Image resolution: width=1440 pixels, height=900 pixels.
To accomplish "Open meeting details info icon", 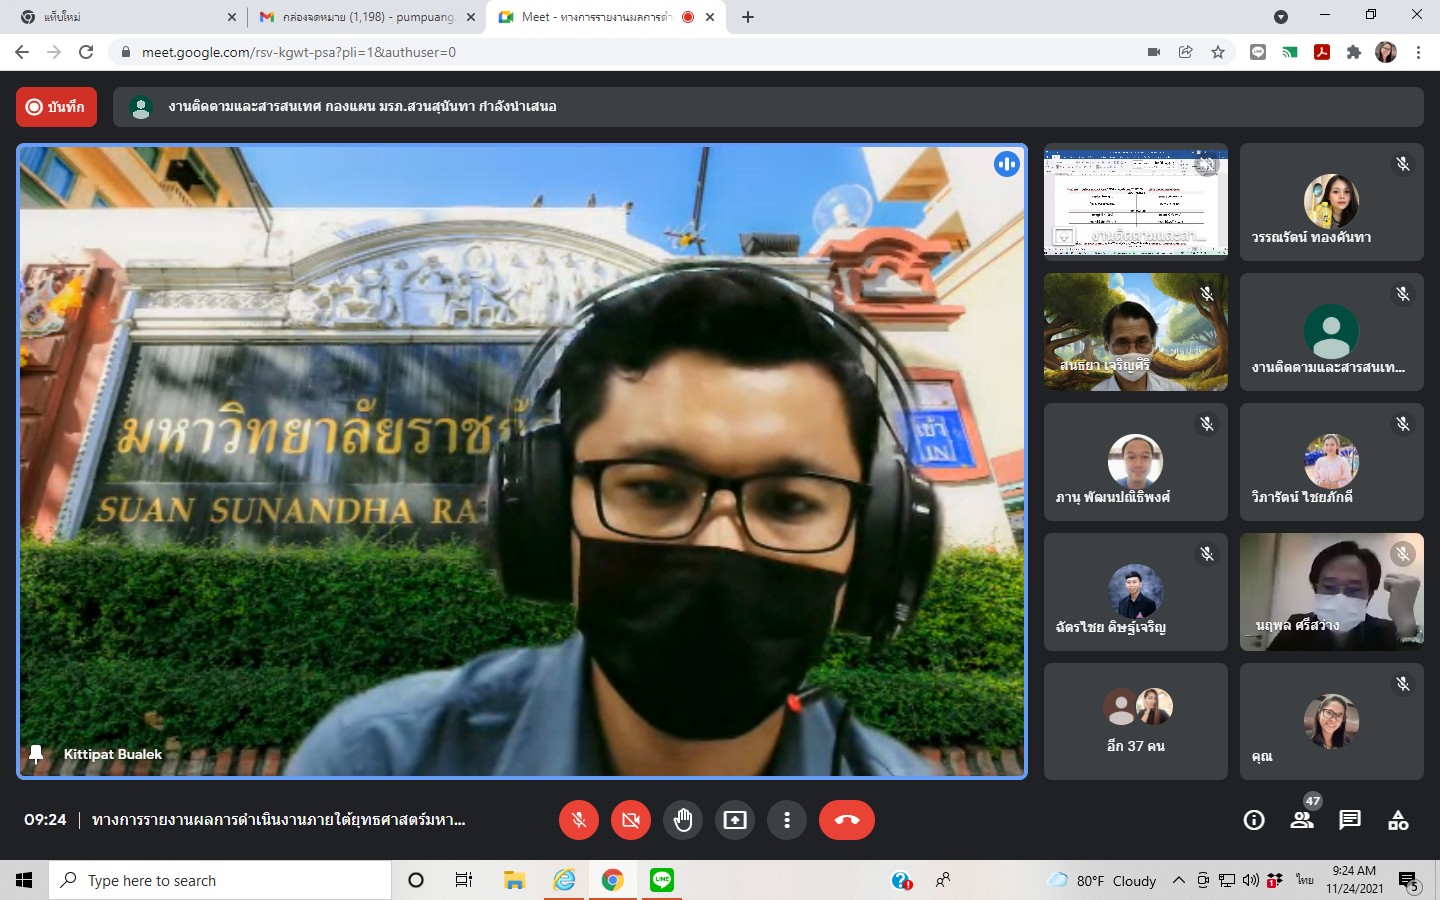I will (x=1253, y=820).
